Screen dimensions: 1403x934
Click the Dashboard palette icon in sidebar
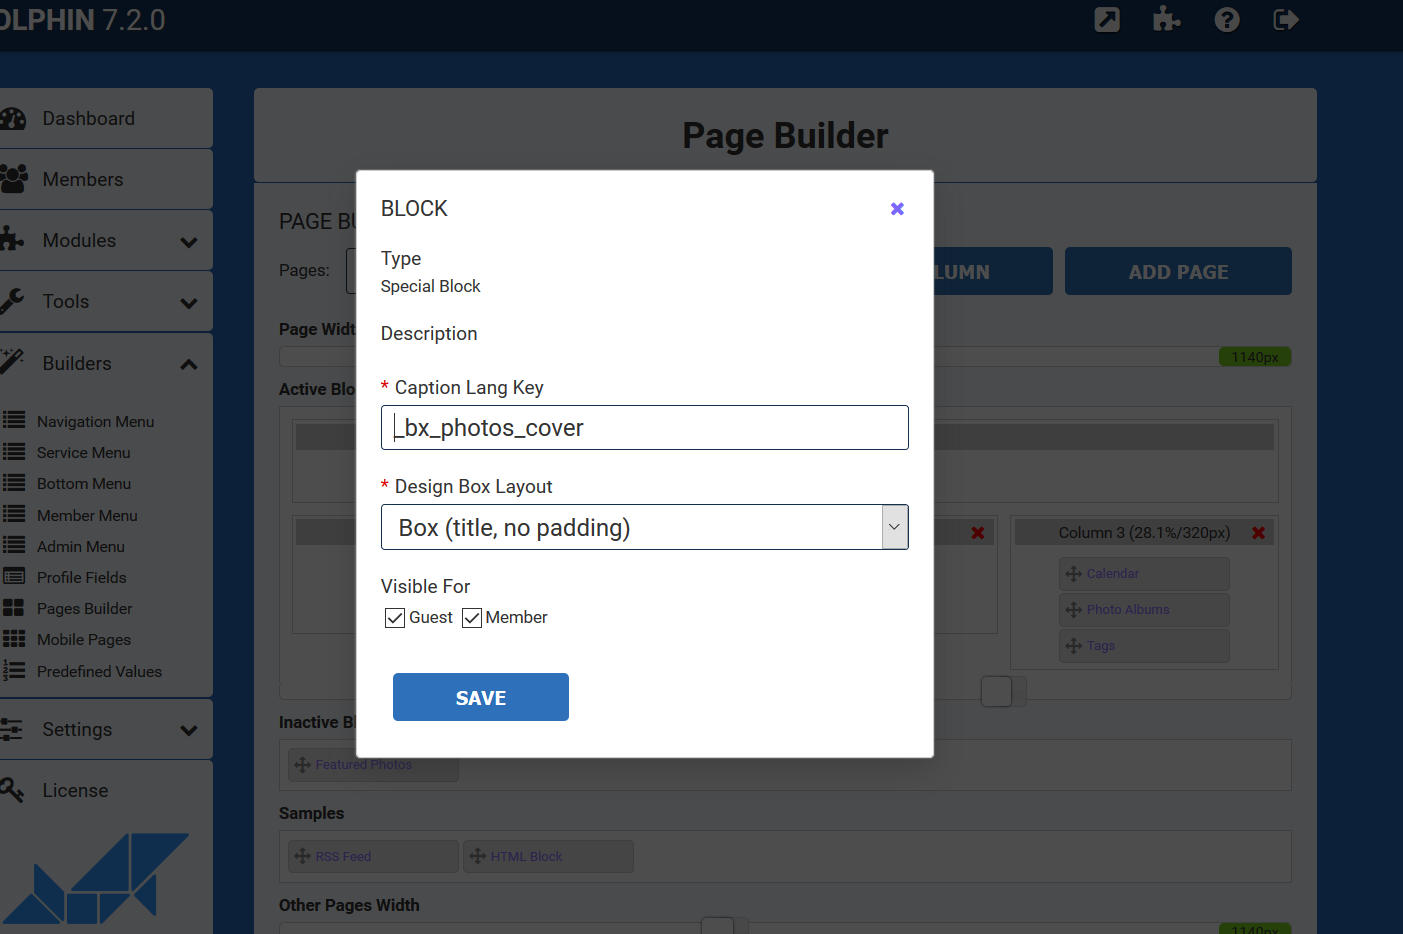[14, 119]
